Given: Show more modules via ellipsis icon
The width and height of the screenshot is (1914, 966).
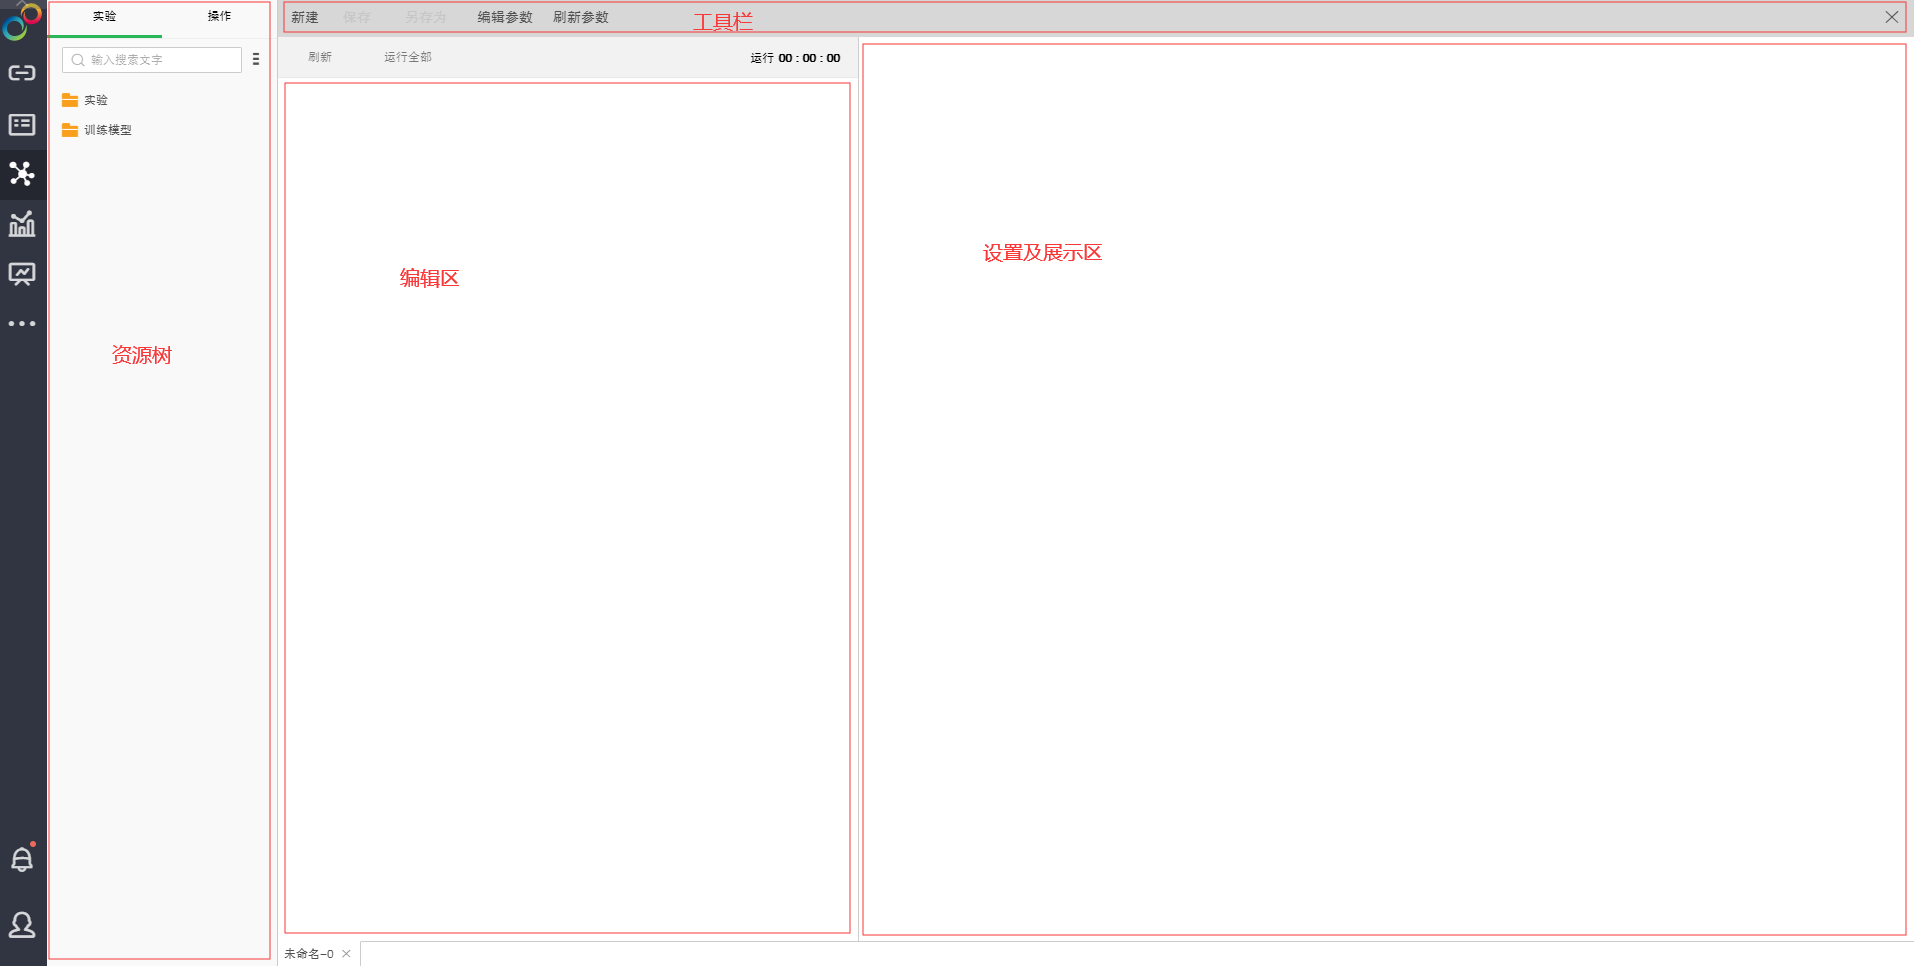Looking at the screenshot, I should (x=22, y=324).
